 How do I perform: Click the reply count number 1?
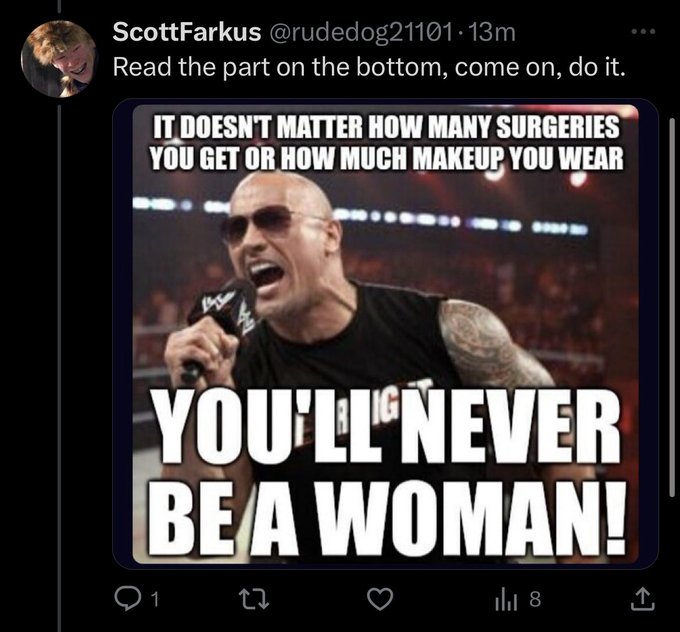pos(155,600)
